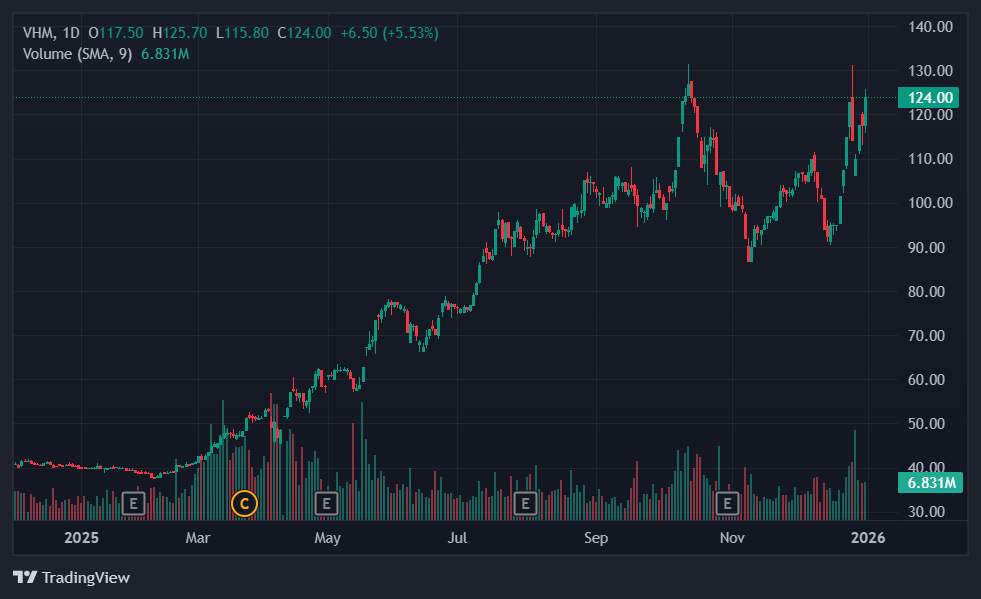Viewport: 981px width, 599px height.
Task: Select the Sep label on the time axis
Action: (x=596, y=539)
